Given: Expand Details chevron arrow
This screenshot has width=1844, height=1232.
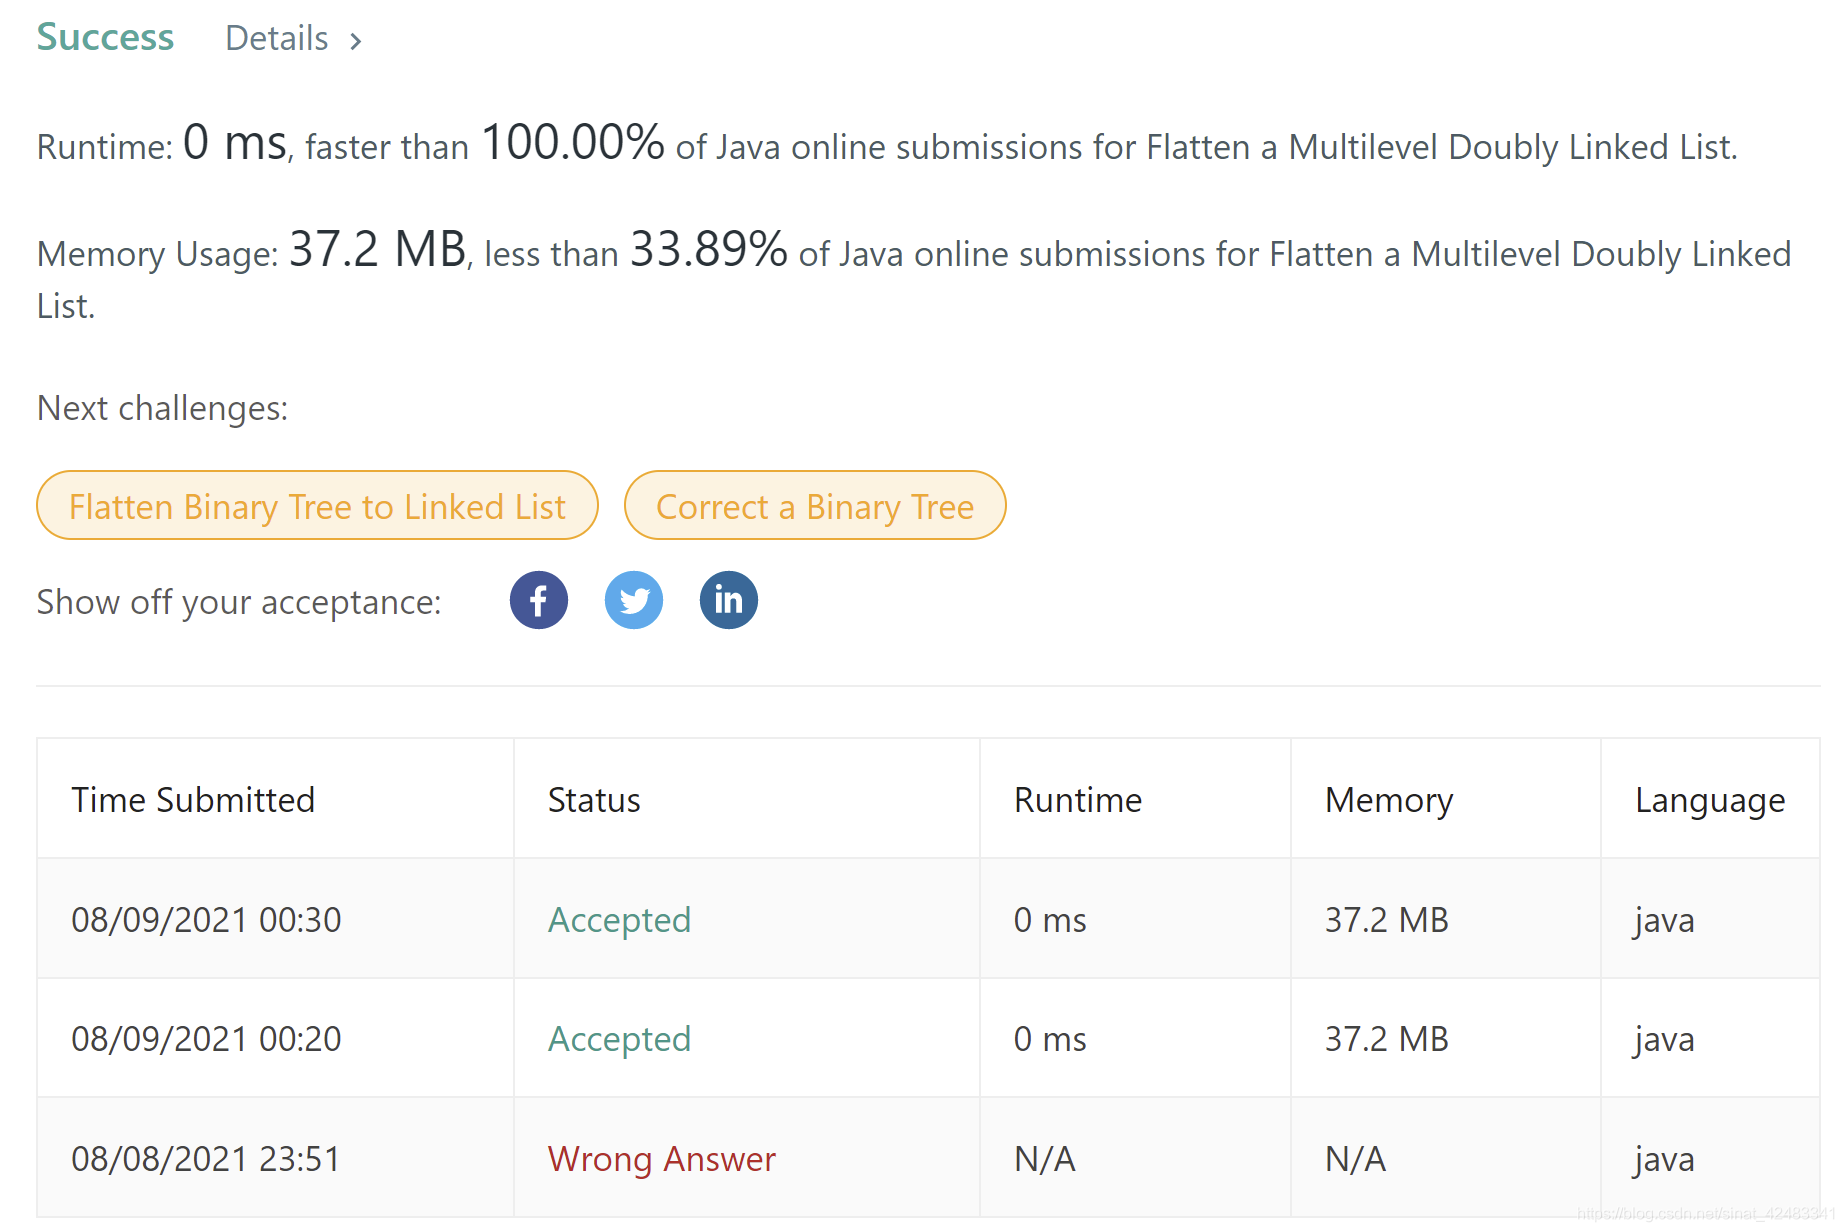Looking at the screenshot, I should pyautogui.click(x=356, y=41).
